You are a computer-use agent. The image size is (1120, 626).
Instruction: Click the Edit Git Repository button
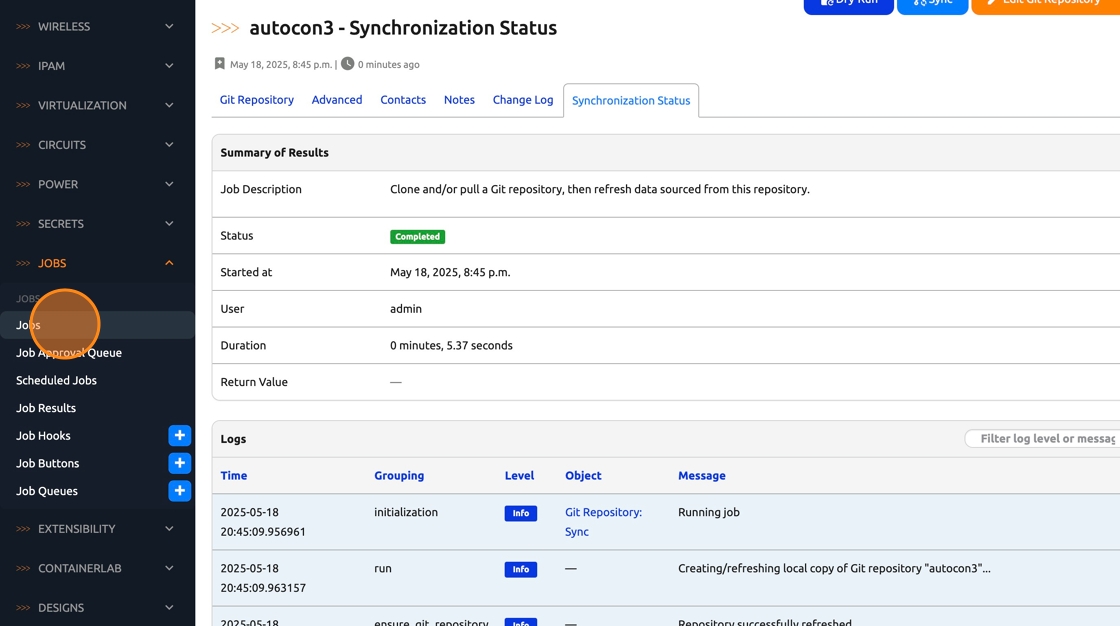point(1044,5)
